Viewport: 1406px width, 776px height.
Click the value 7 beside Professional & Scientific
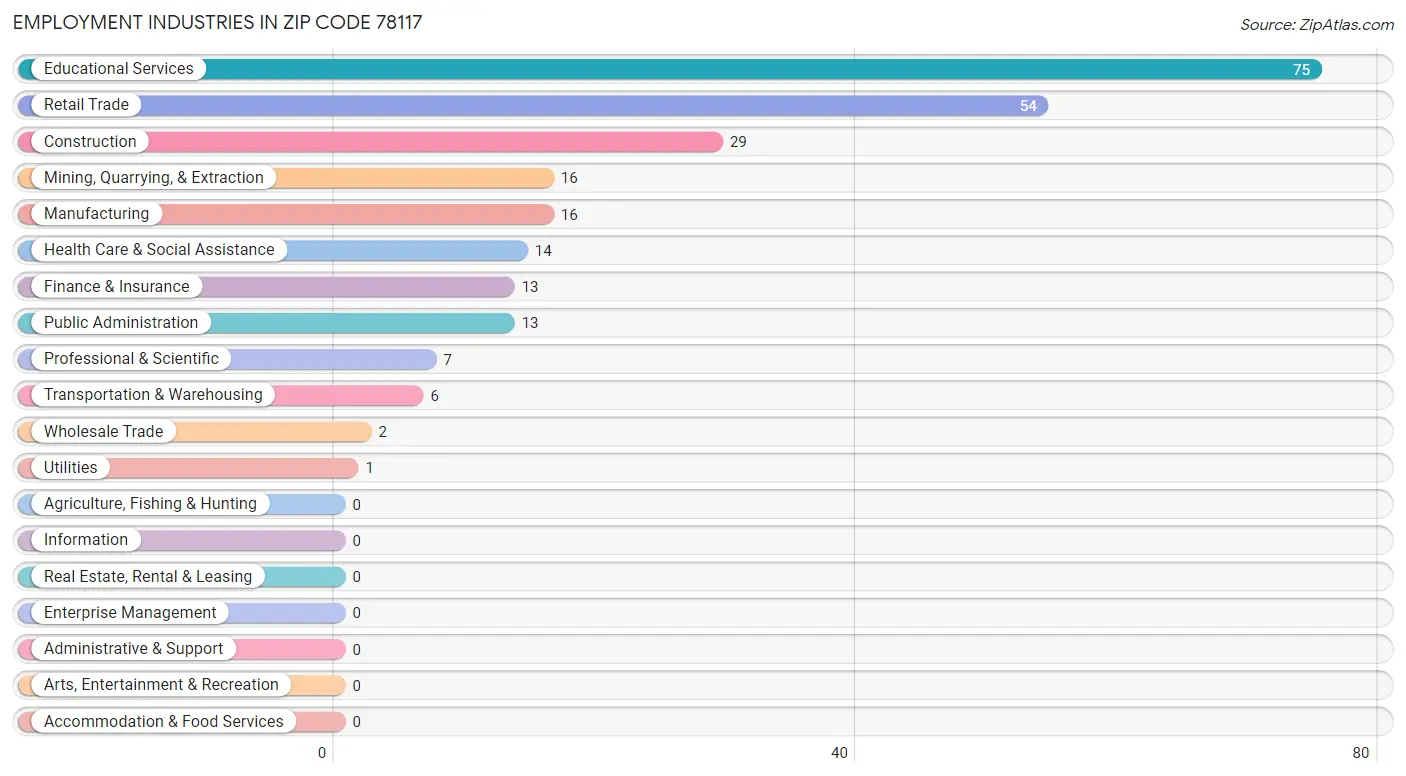[x=448, y=360]
